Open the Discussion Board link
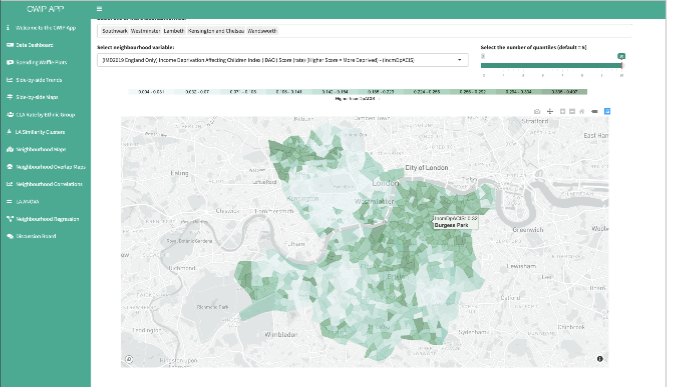 (x=36, y=236)
